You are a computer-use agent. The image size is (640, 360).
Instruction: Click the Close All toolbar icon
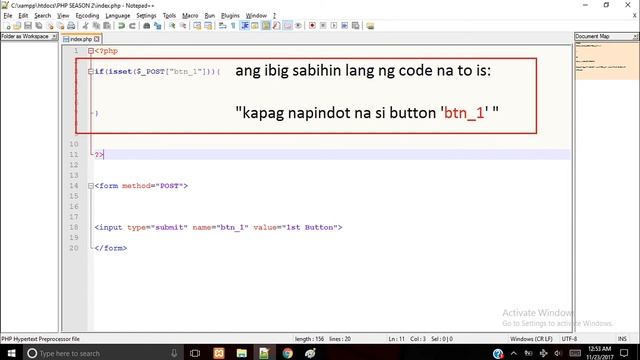pyautogui.click(x=60, y=26)
